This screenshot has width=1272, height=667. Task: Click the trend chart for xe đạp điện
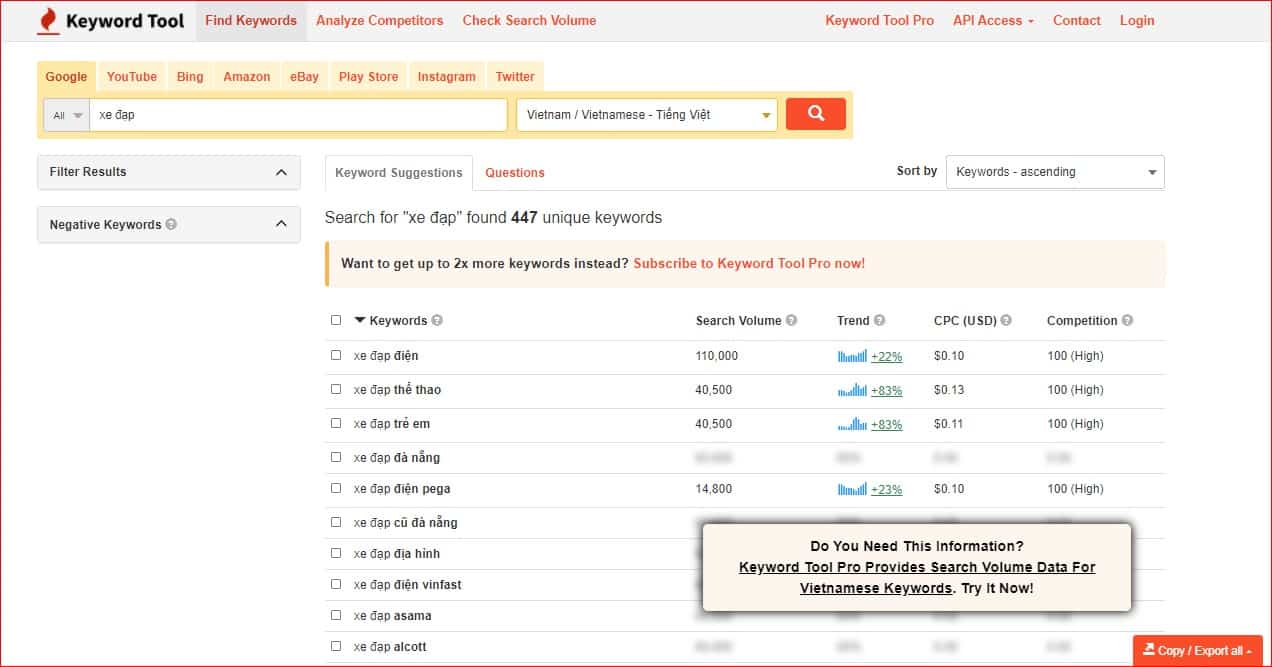[852, 356]
